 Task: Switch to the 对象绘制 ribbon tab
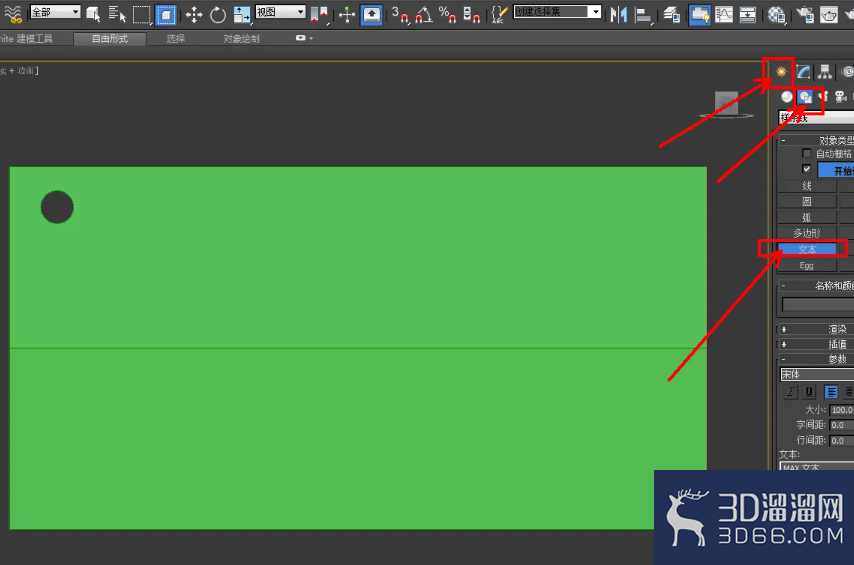click(241, 39)
